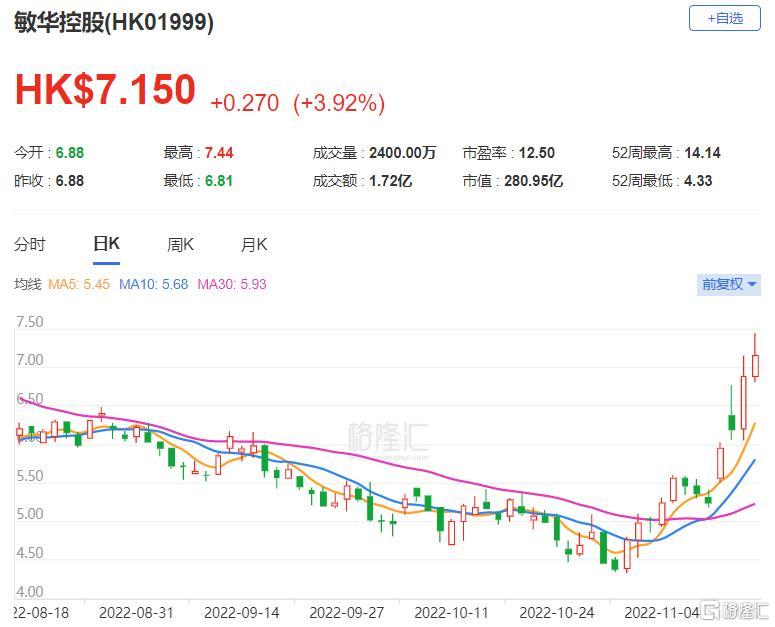Click the current price HK$7.150
The height and width of the screenshot is (627, 775).
[x=105, y=89]
